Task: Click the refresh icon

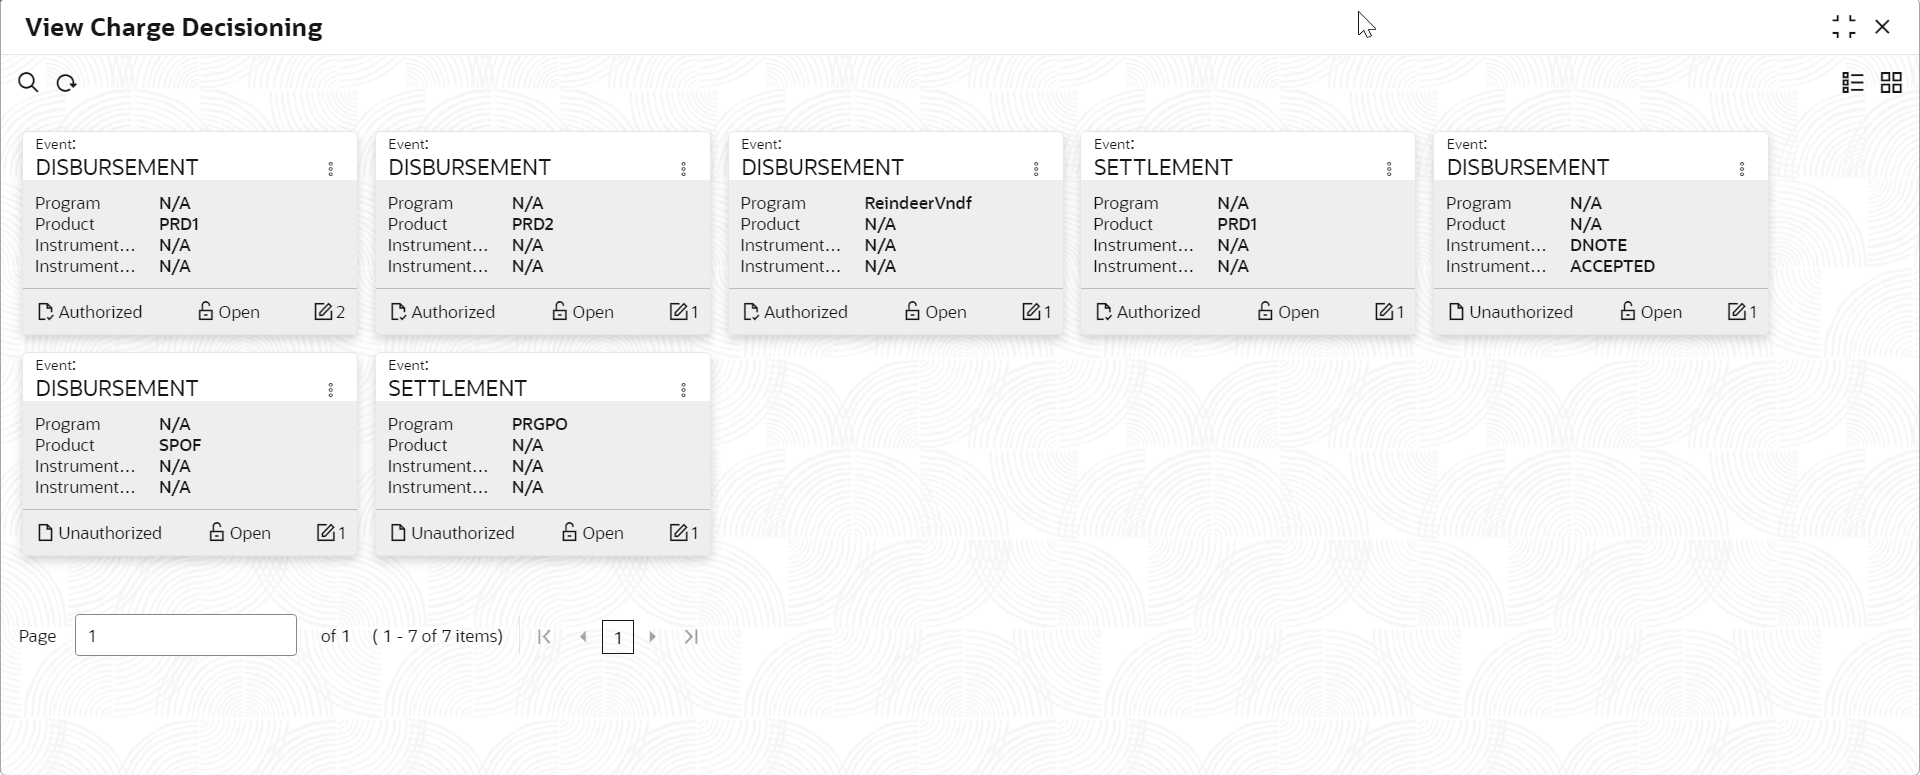Action: (66, 83)
